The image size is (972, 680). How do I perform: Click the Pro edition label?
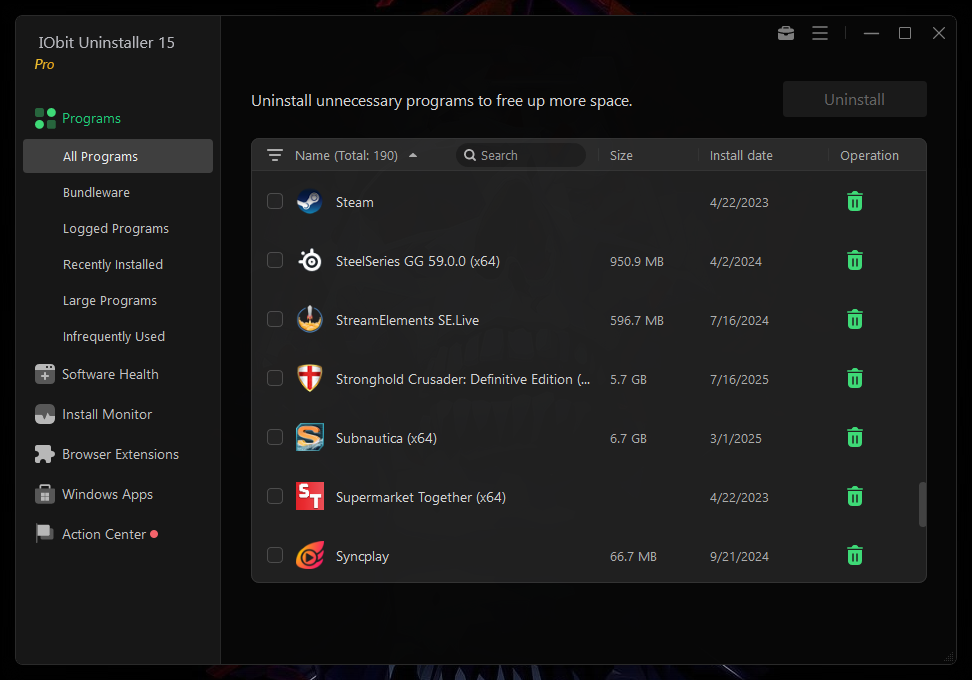(44, 64)
